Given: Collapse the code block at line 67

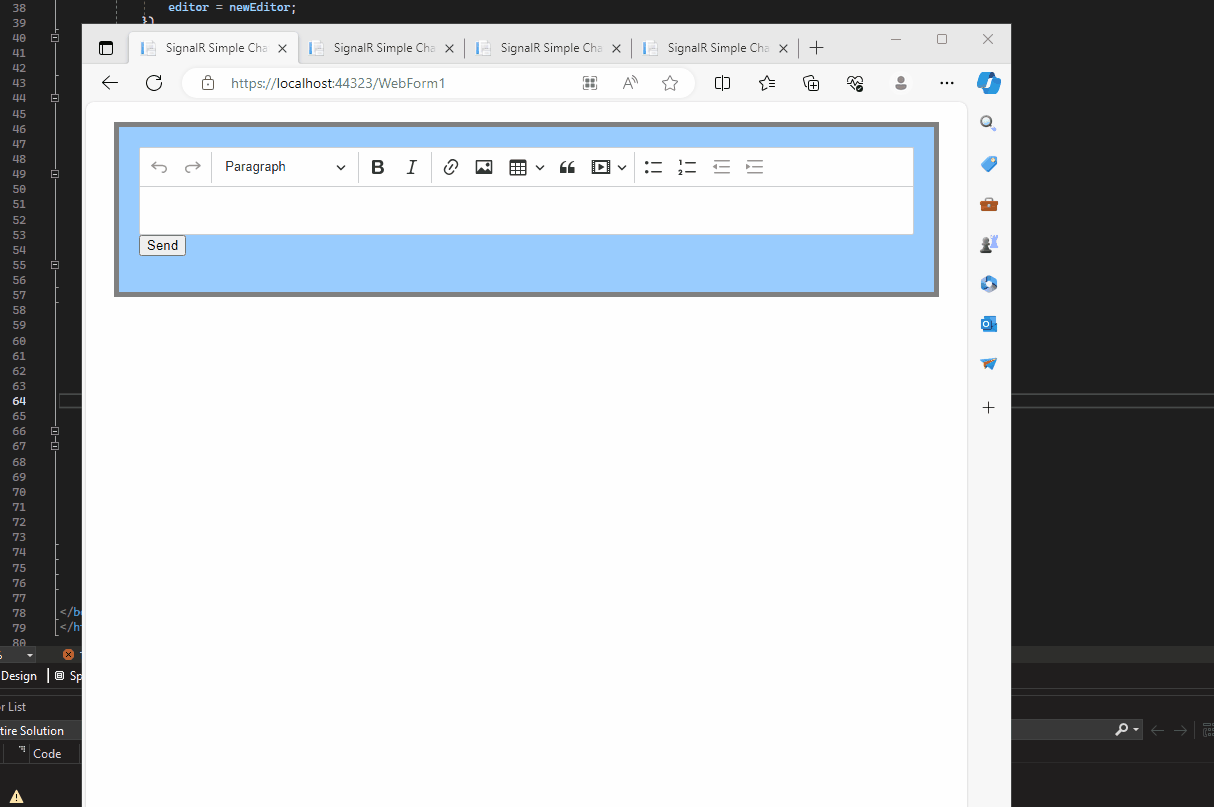Looking at the screenshot, I should [x=55, y=446].
